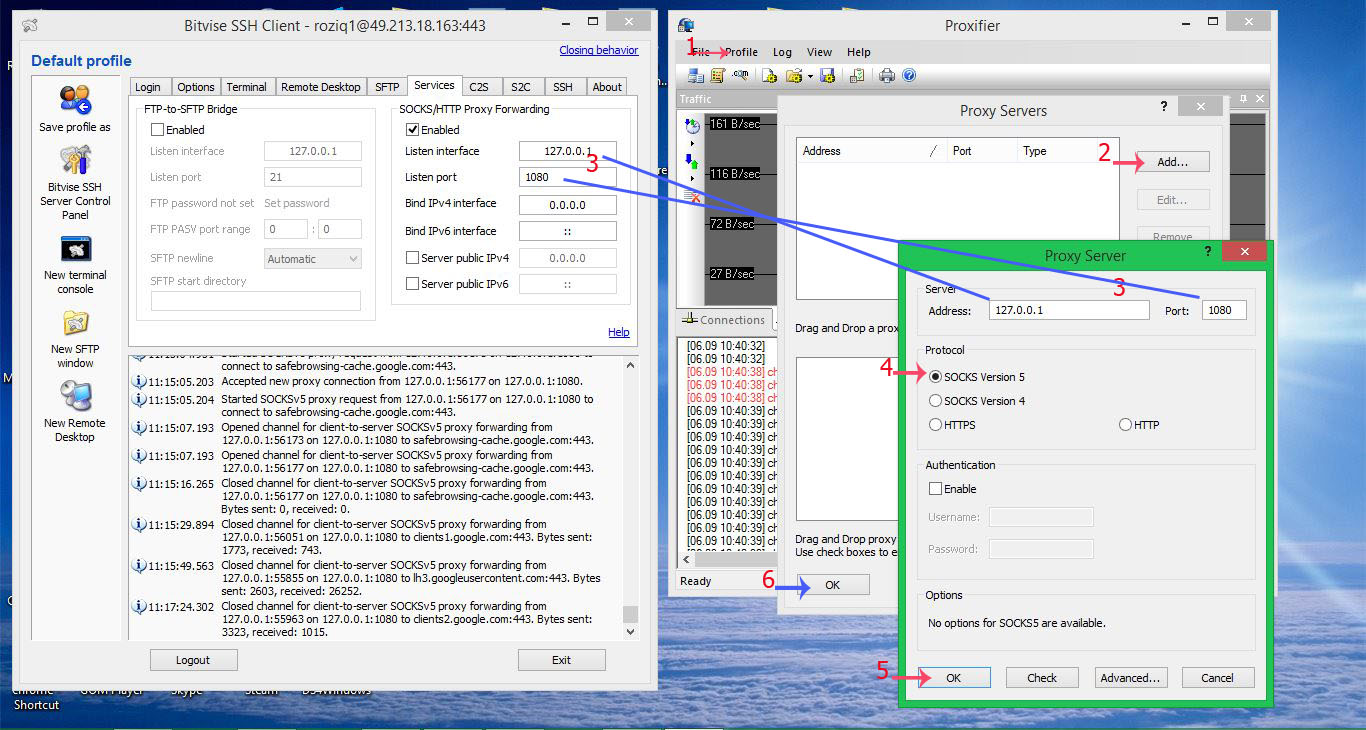Open the Options tab in Bitvise
The image size is (1366, 730).
coord(196,87)
